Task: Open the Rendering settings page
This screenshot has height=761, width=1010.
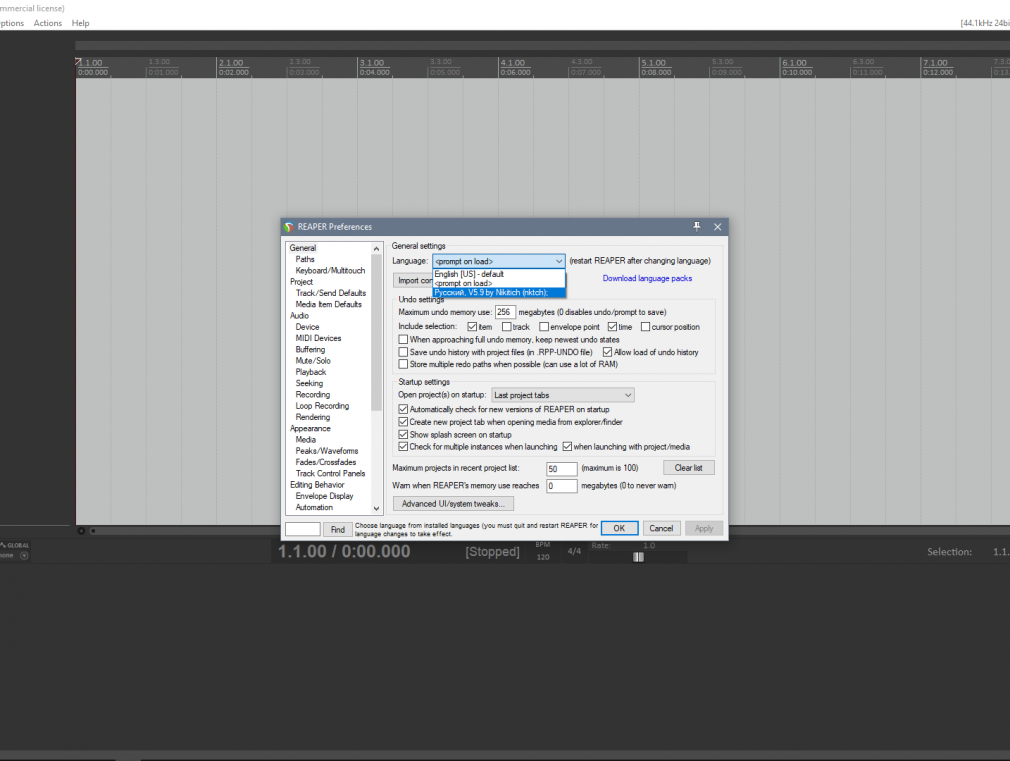Action: coord(312,417)
